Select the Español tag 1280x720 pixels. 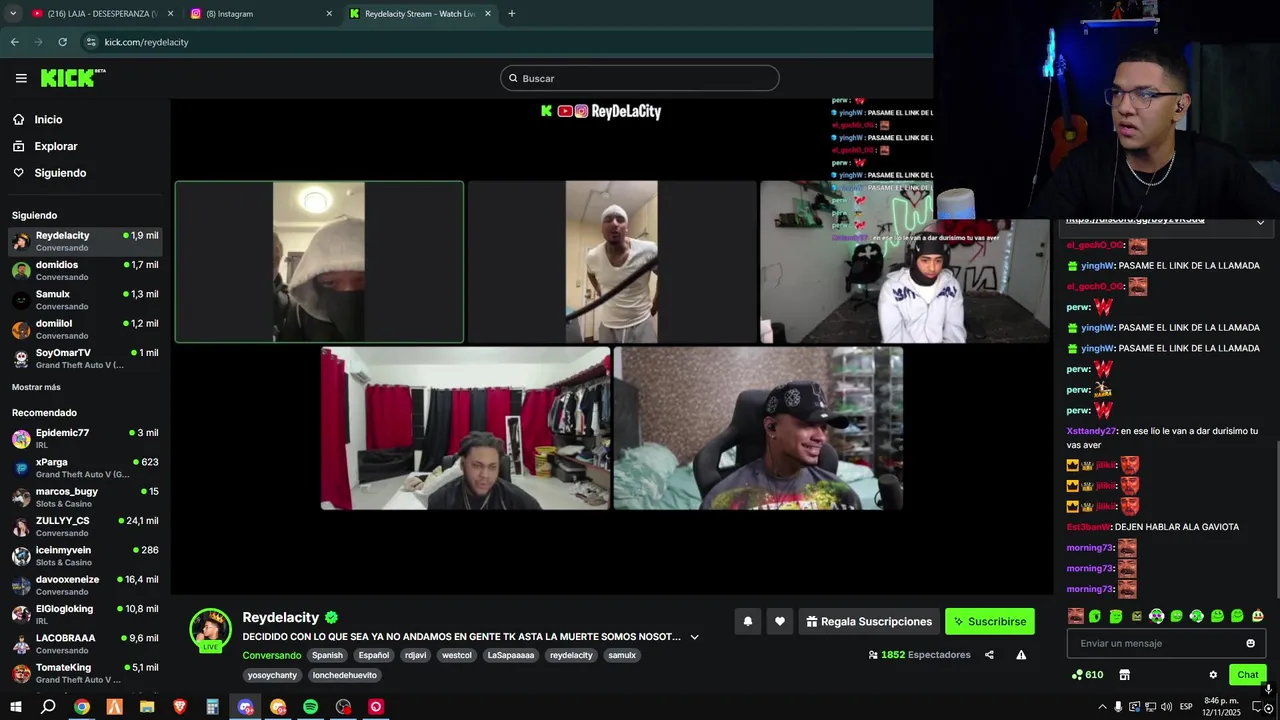click(374, 655)
